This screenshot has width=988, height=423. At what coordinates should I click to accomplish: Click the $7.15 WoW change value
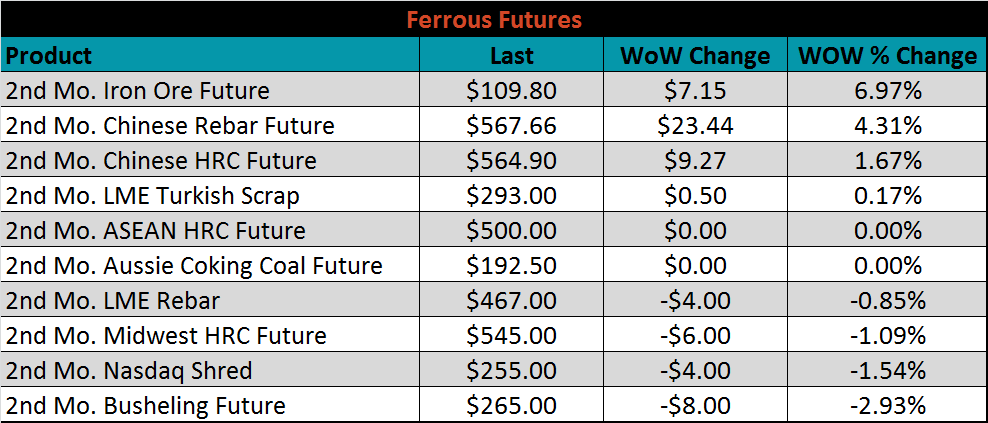pos(695,91)
